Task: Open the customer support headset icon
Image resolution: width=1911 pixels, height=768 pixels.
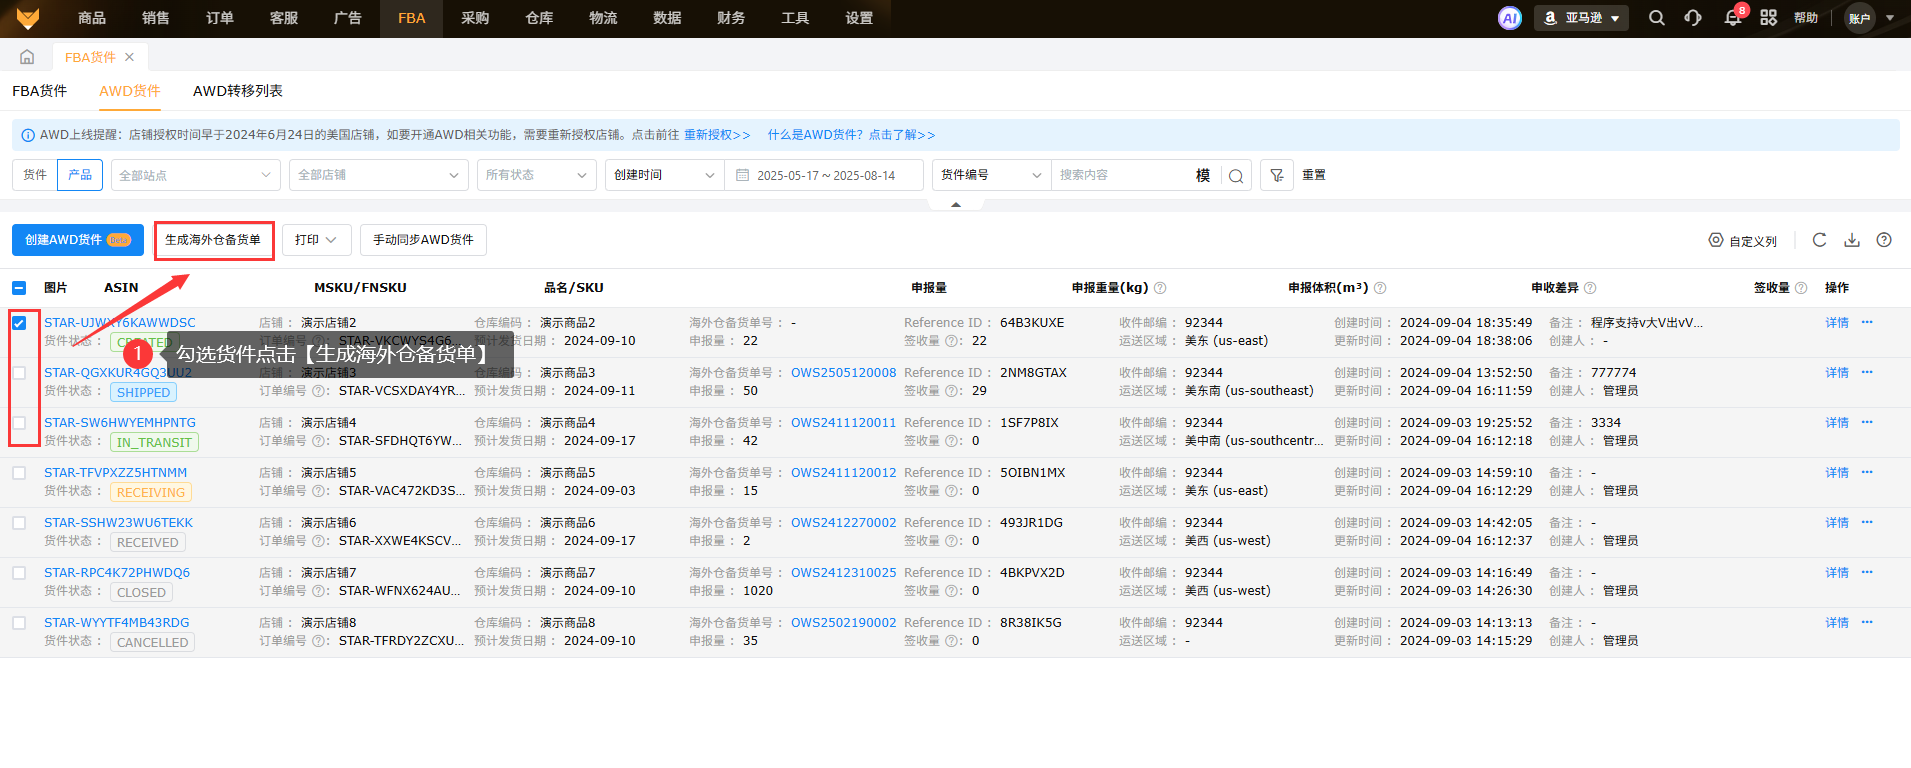Action: click(1693, 18)
